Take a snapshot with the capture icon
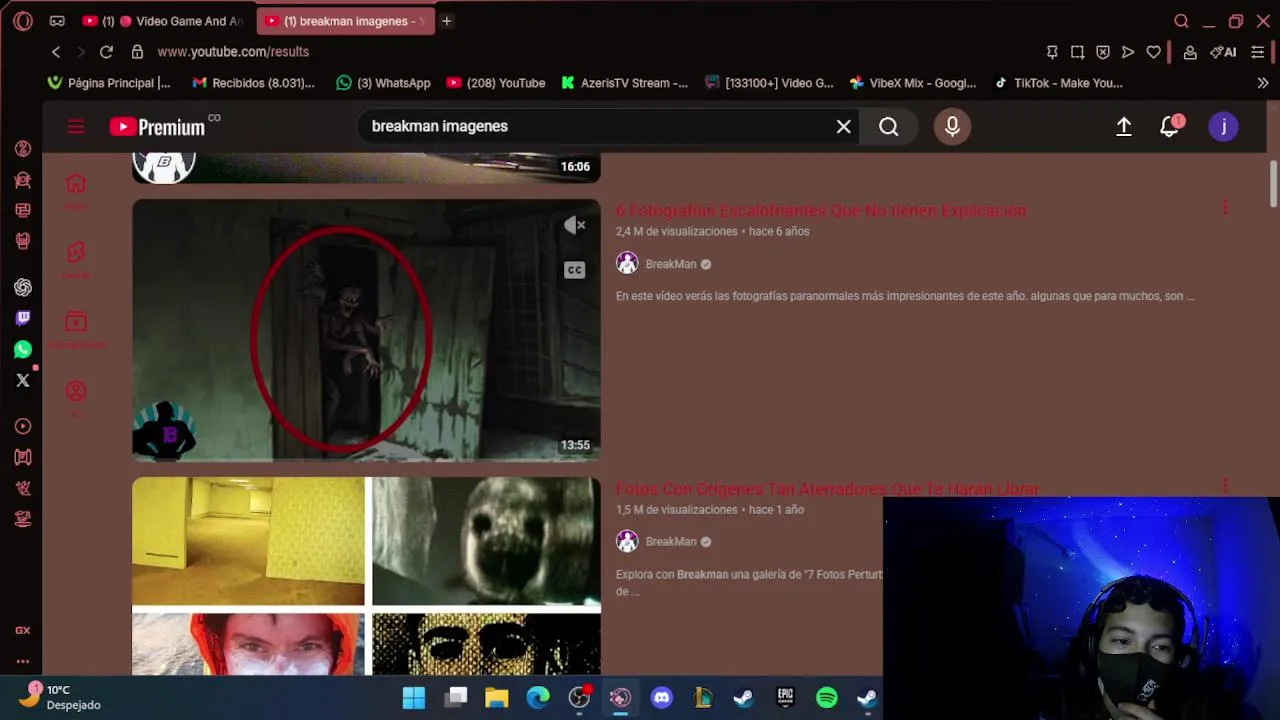The image size is (1280, 720). (1077, 52)
